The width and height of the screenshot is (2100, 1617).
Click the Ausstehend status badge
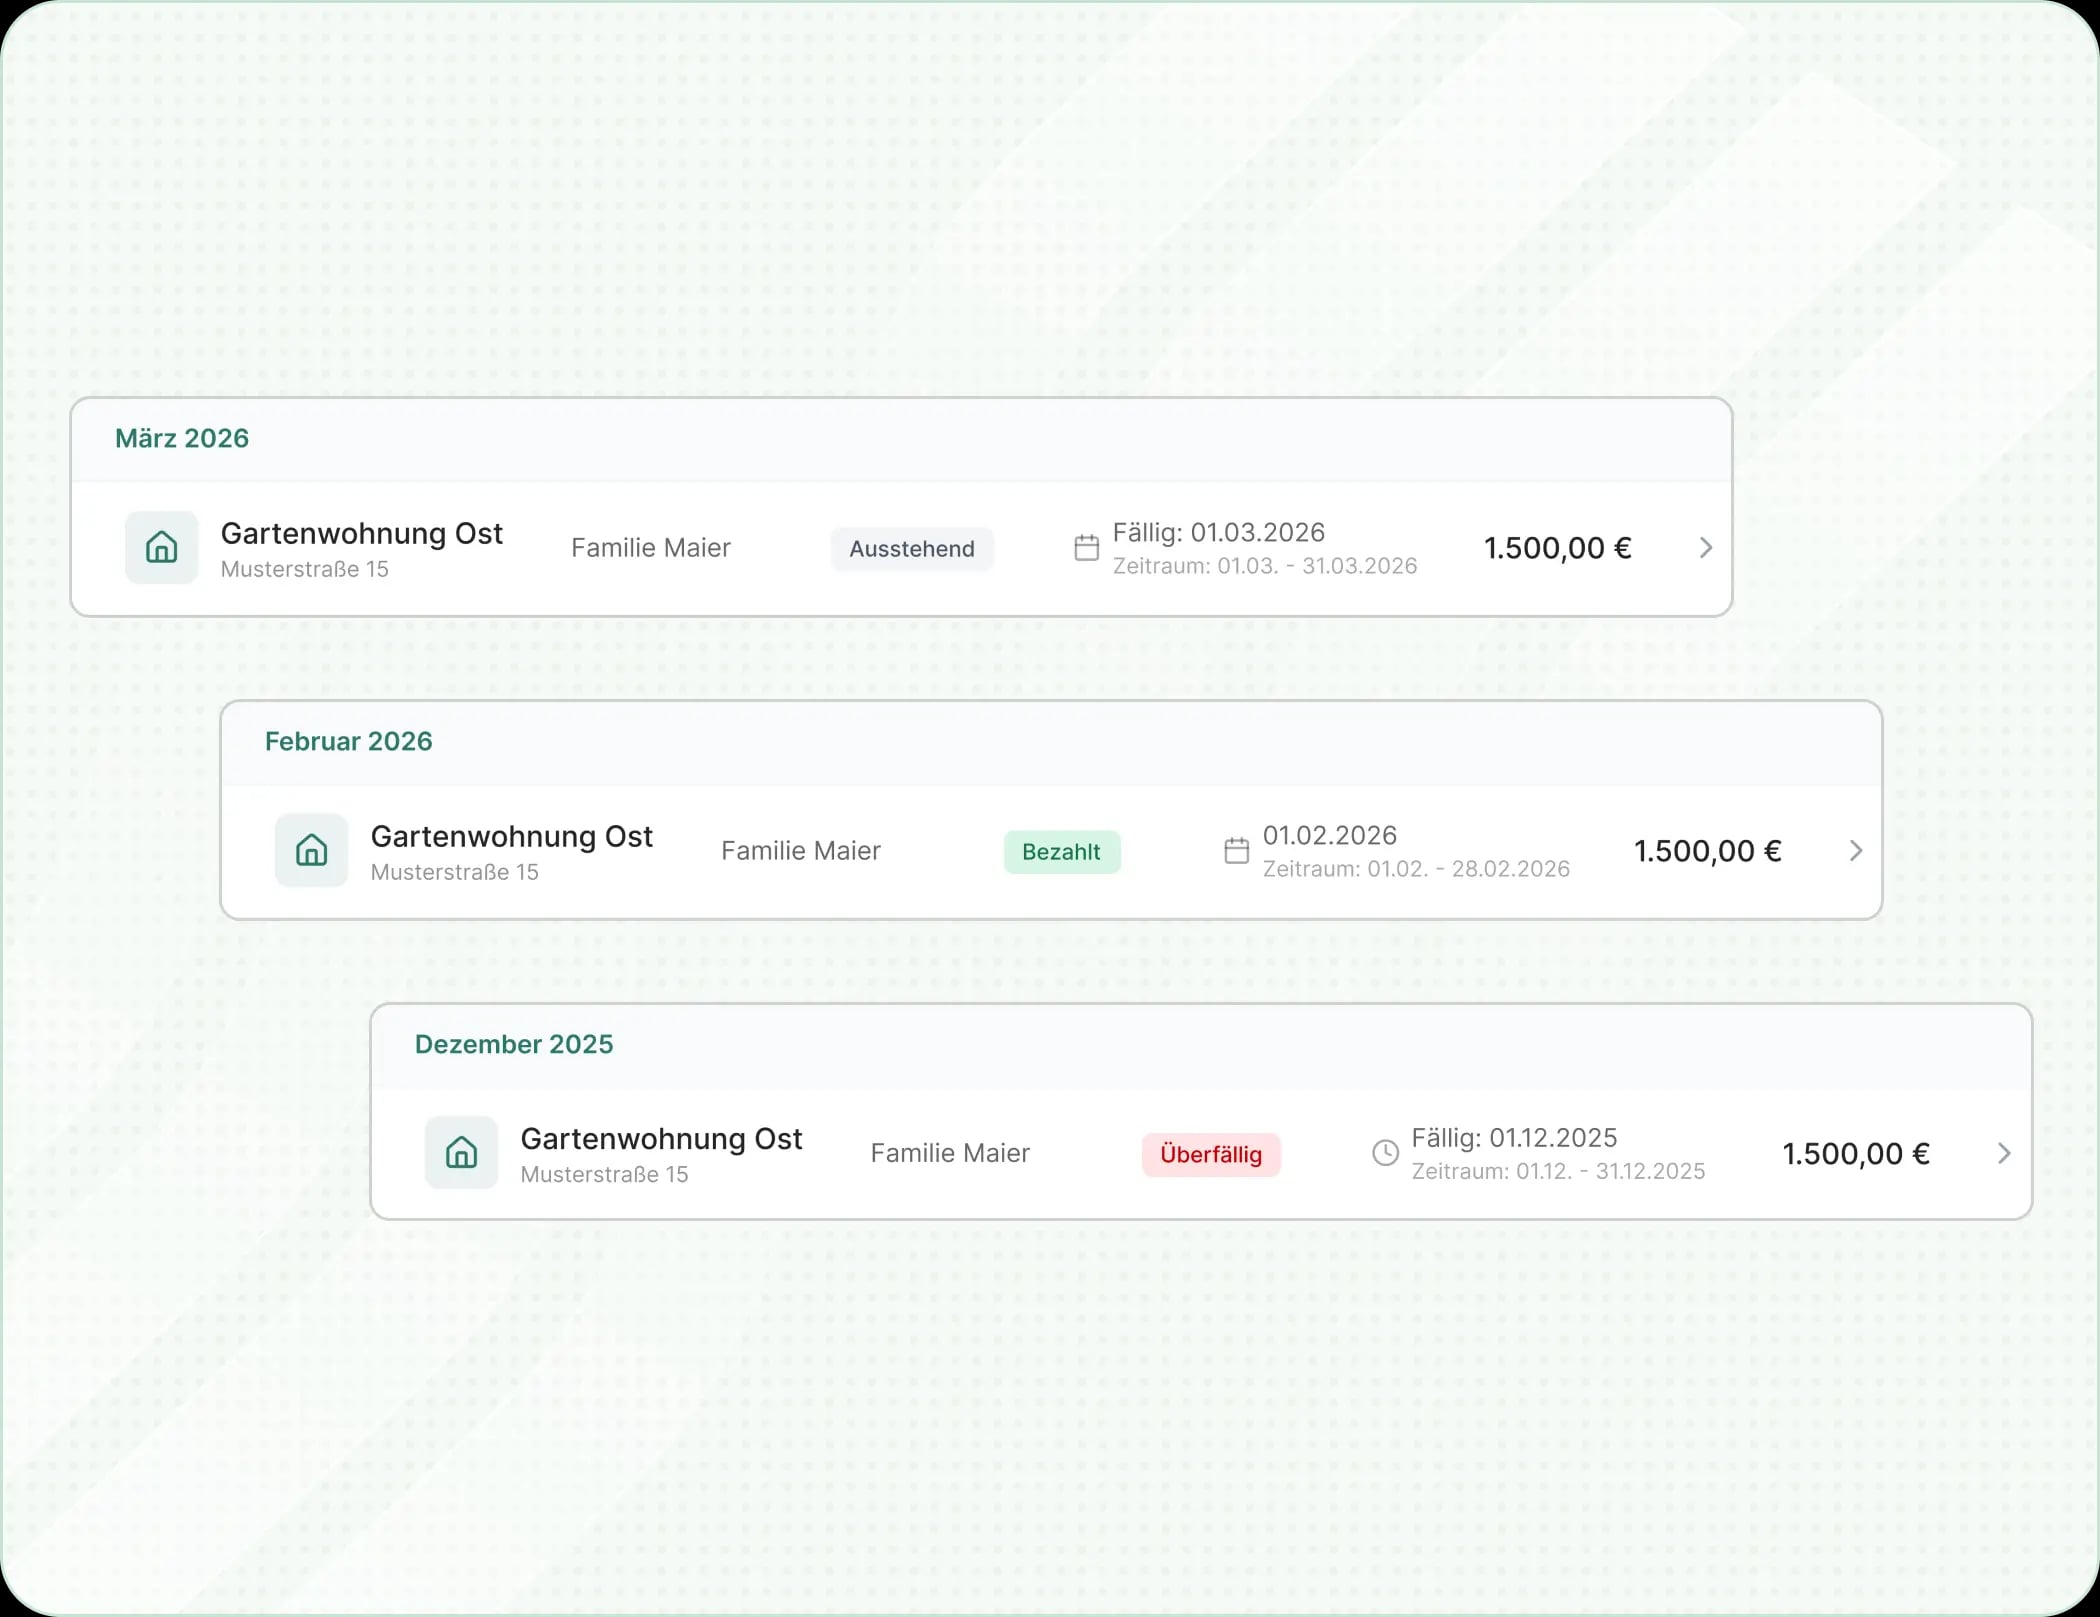(x=912, y=549)
